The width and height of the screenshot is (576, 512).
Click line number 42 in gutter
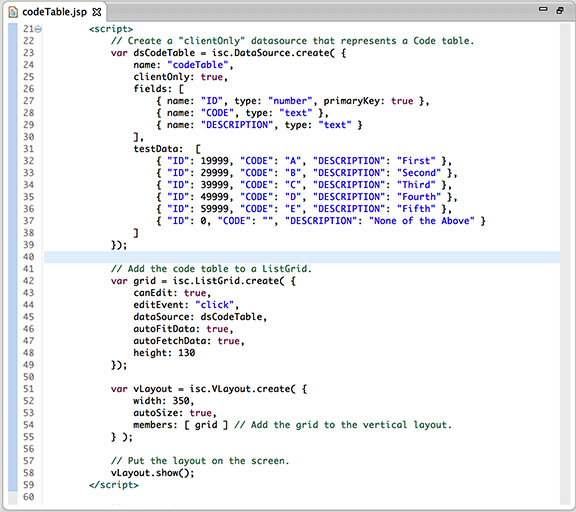(x=29, y=281)
